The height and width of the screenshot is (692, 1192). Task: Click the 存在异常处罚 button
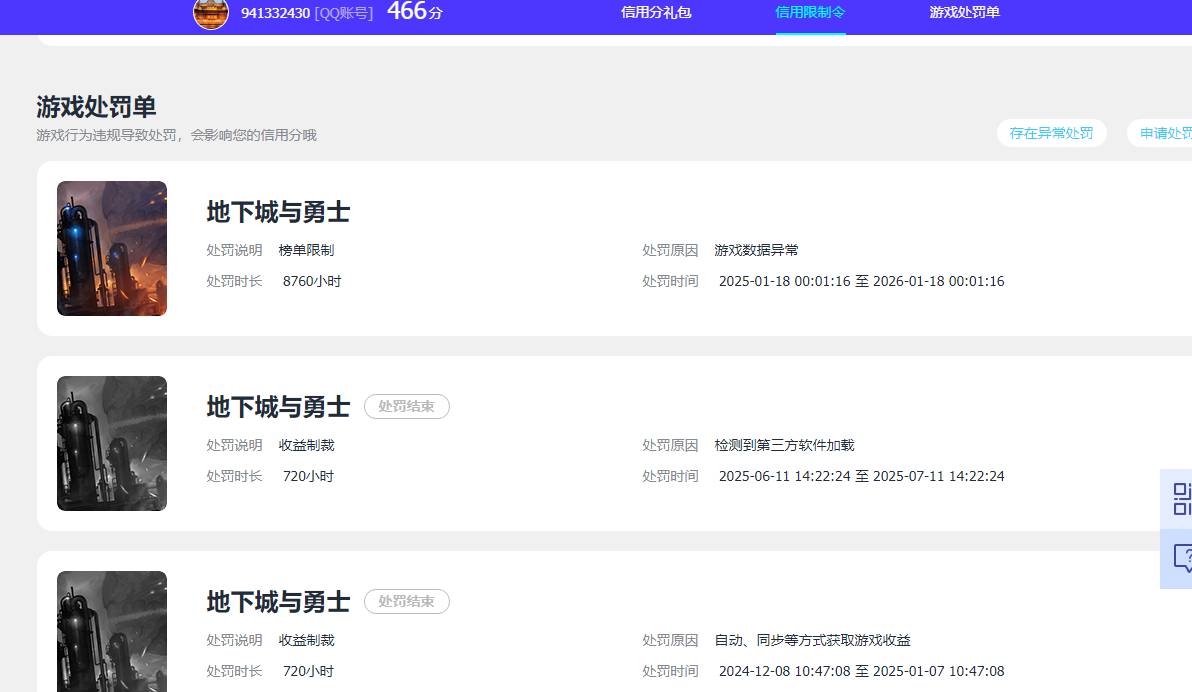(1051, 132)
